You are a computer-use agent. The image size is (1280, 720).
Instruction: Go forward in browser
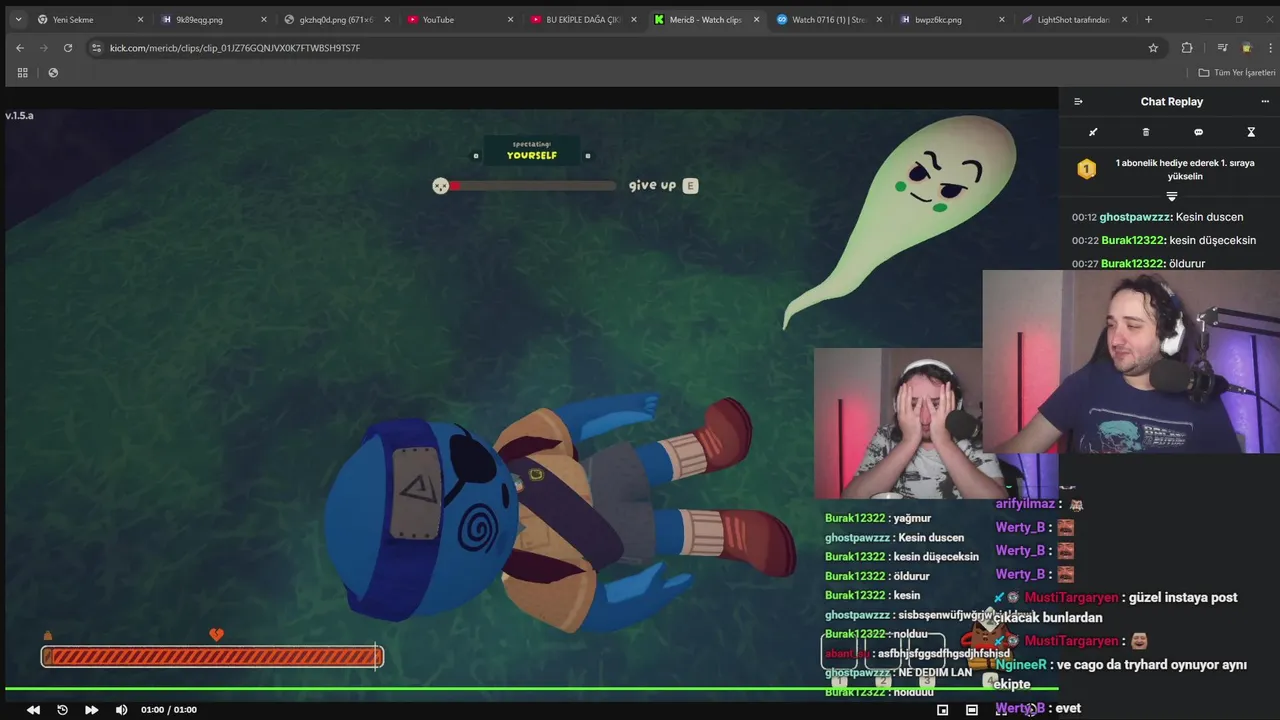tap(44, 47)
